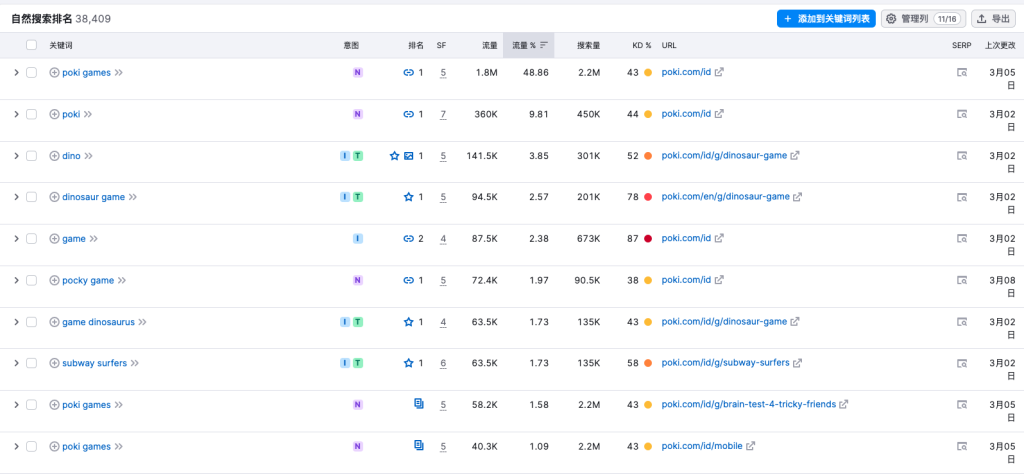Viewport: 1024px width, 474px height.
Task: Expand the pocky game row
Action: (x=16, y=281)
